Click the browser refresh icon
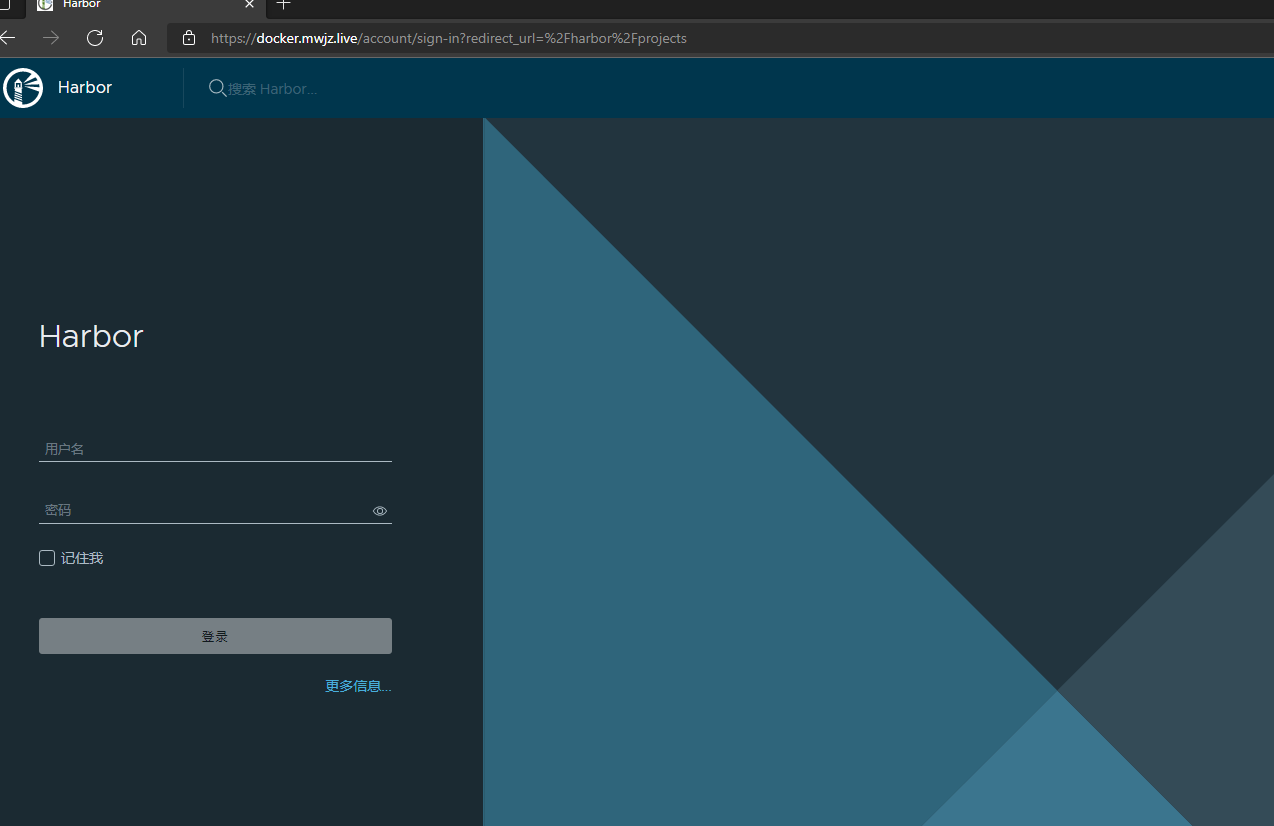1274x826 pixels. 95,38
